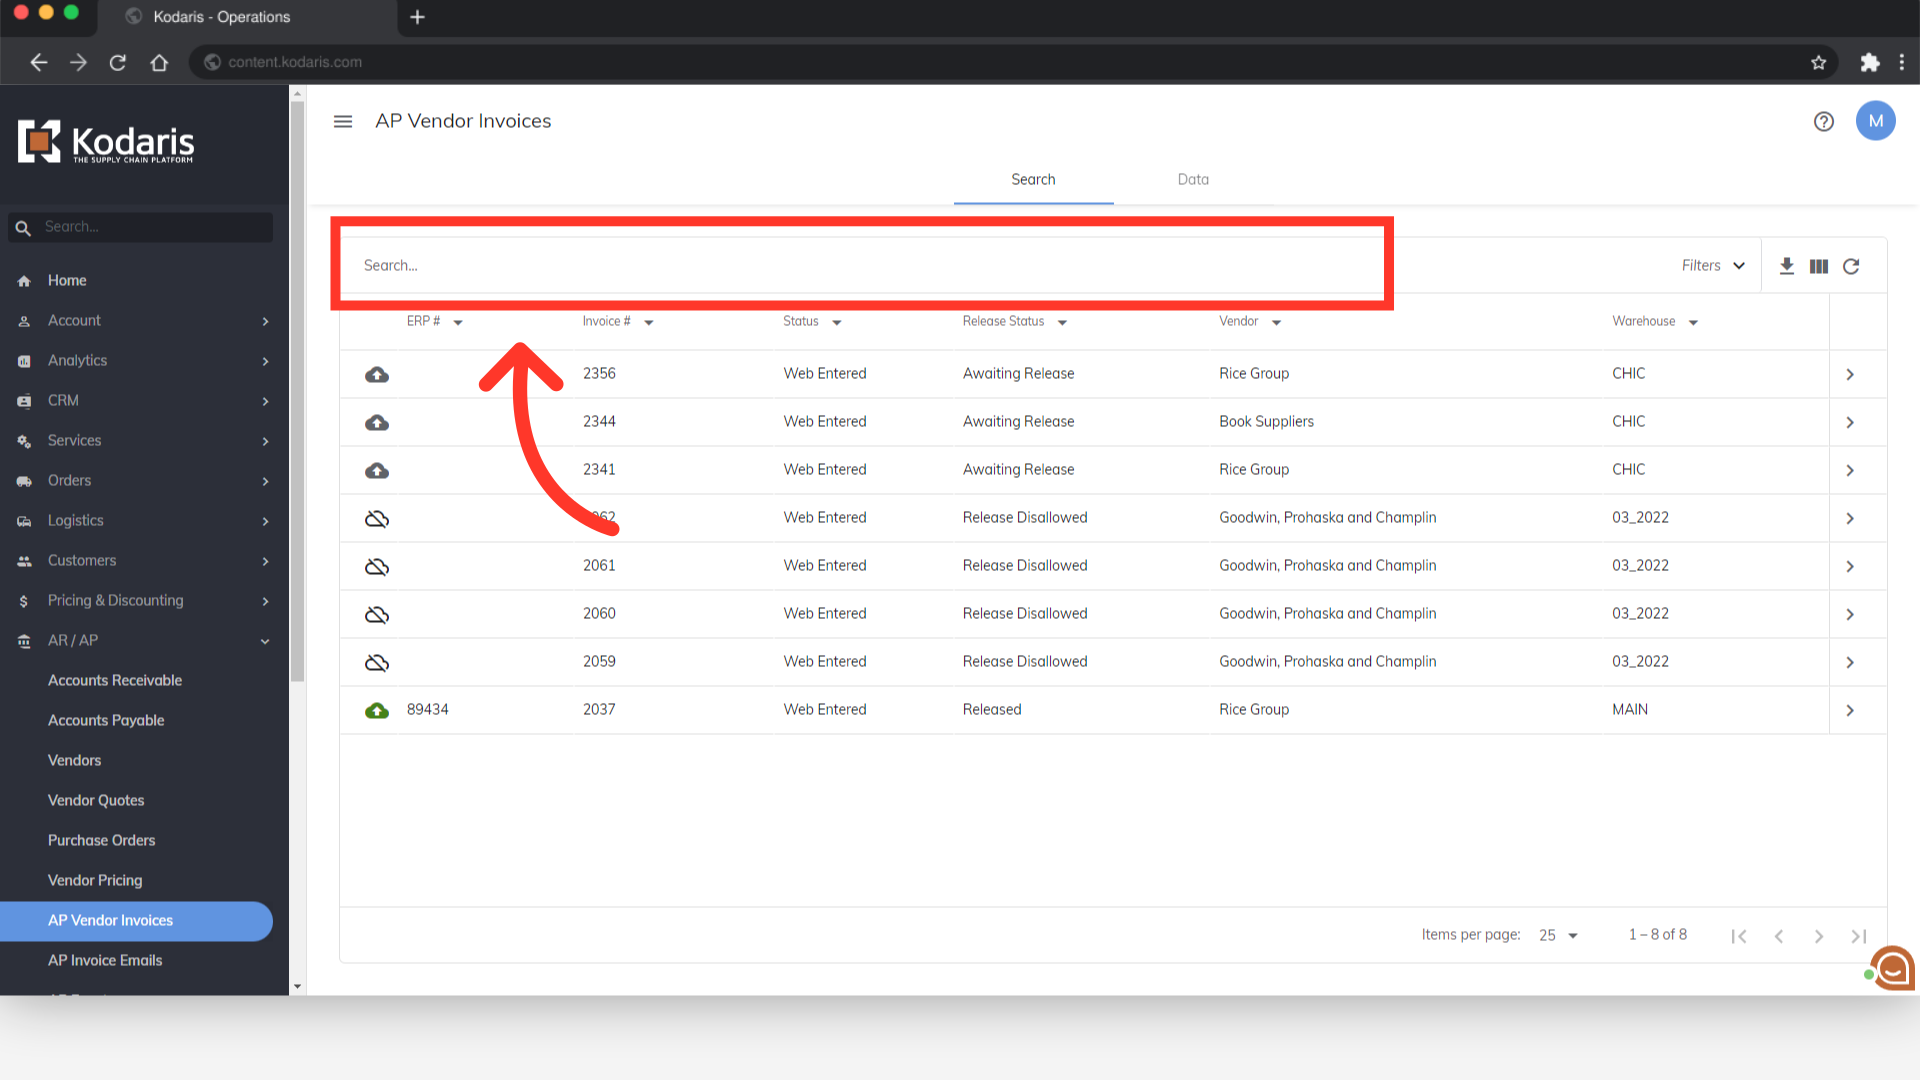The width and height of the screenshot is (1920, 1080).
Task: Click the invoice search field
Action: pos(860,266)
